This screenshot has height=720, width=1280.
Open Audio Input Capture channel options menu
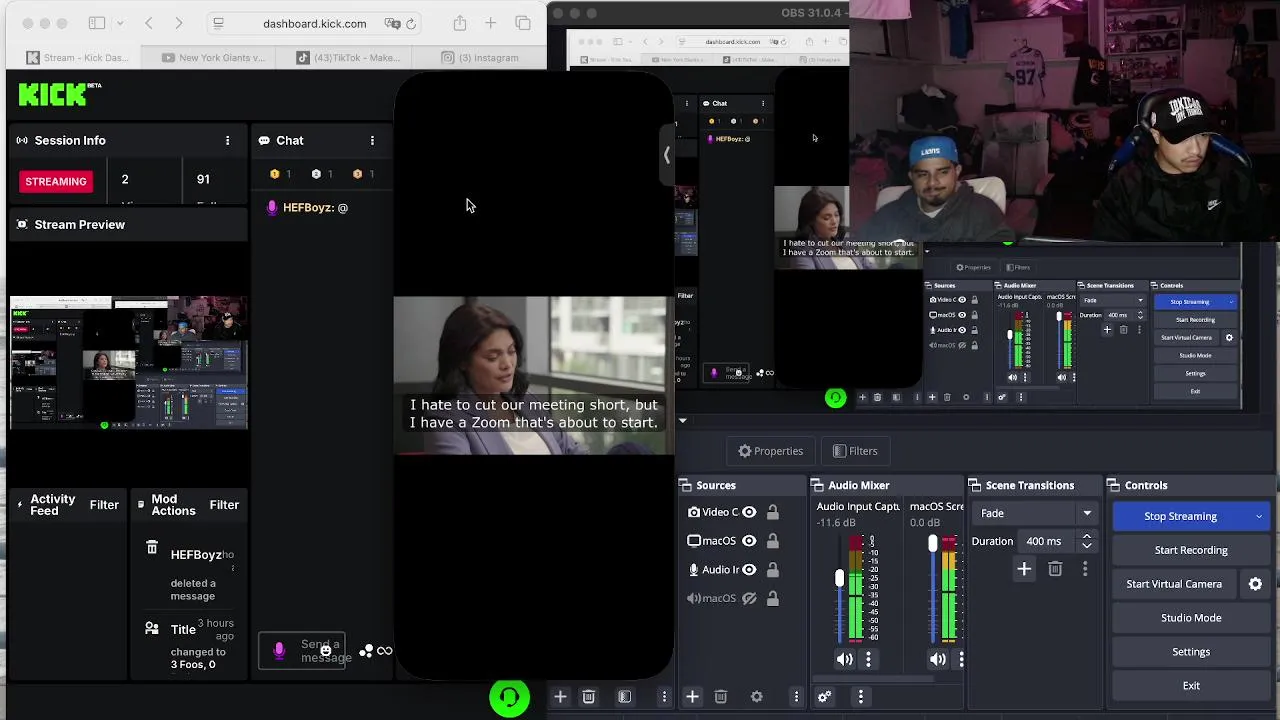[868, 659]
